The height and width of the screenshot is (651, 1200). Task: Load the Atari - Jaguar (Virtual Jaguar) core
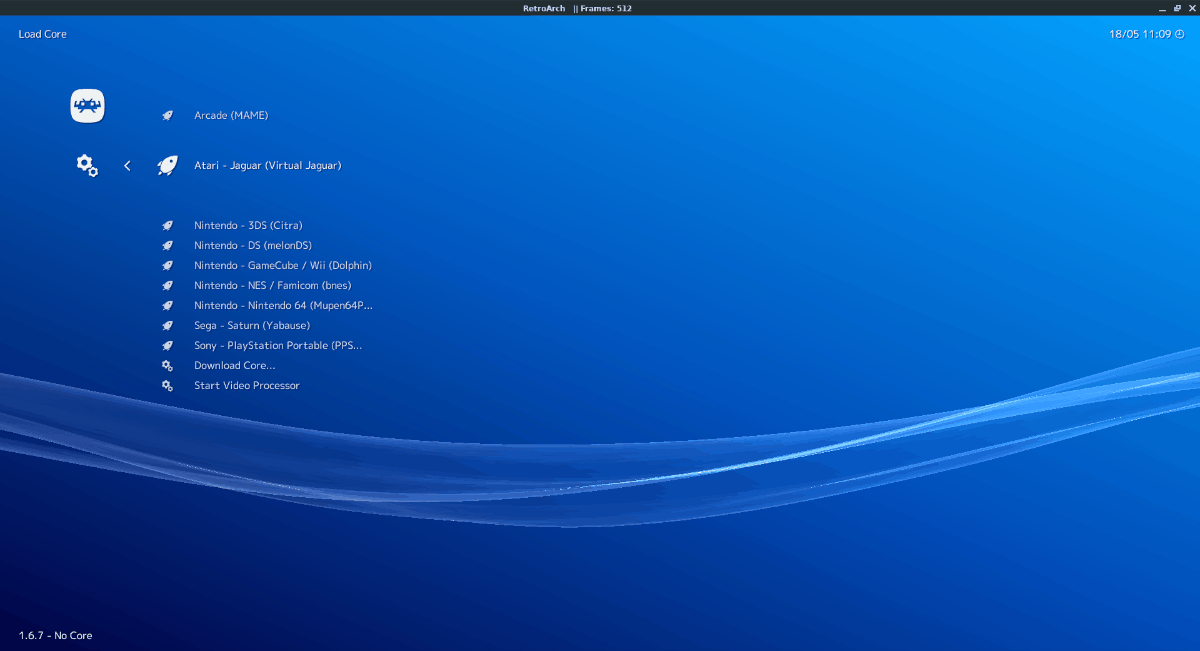267,166
